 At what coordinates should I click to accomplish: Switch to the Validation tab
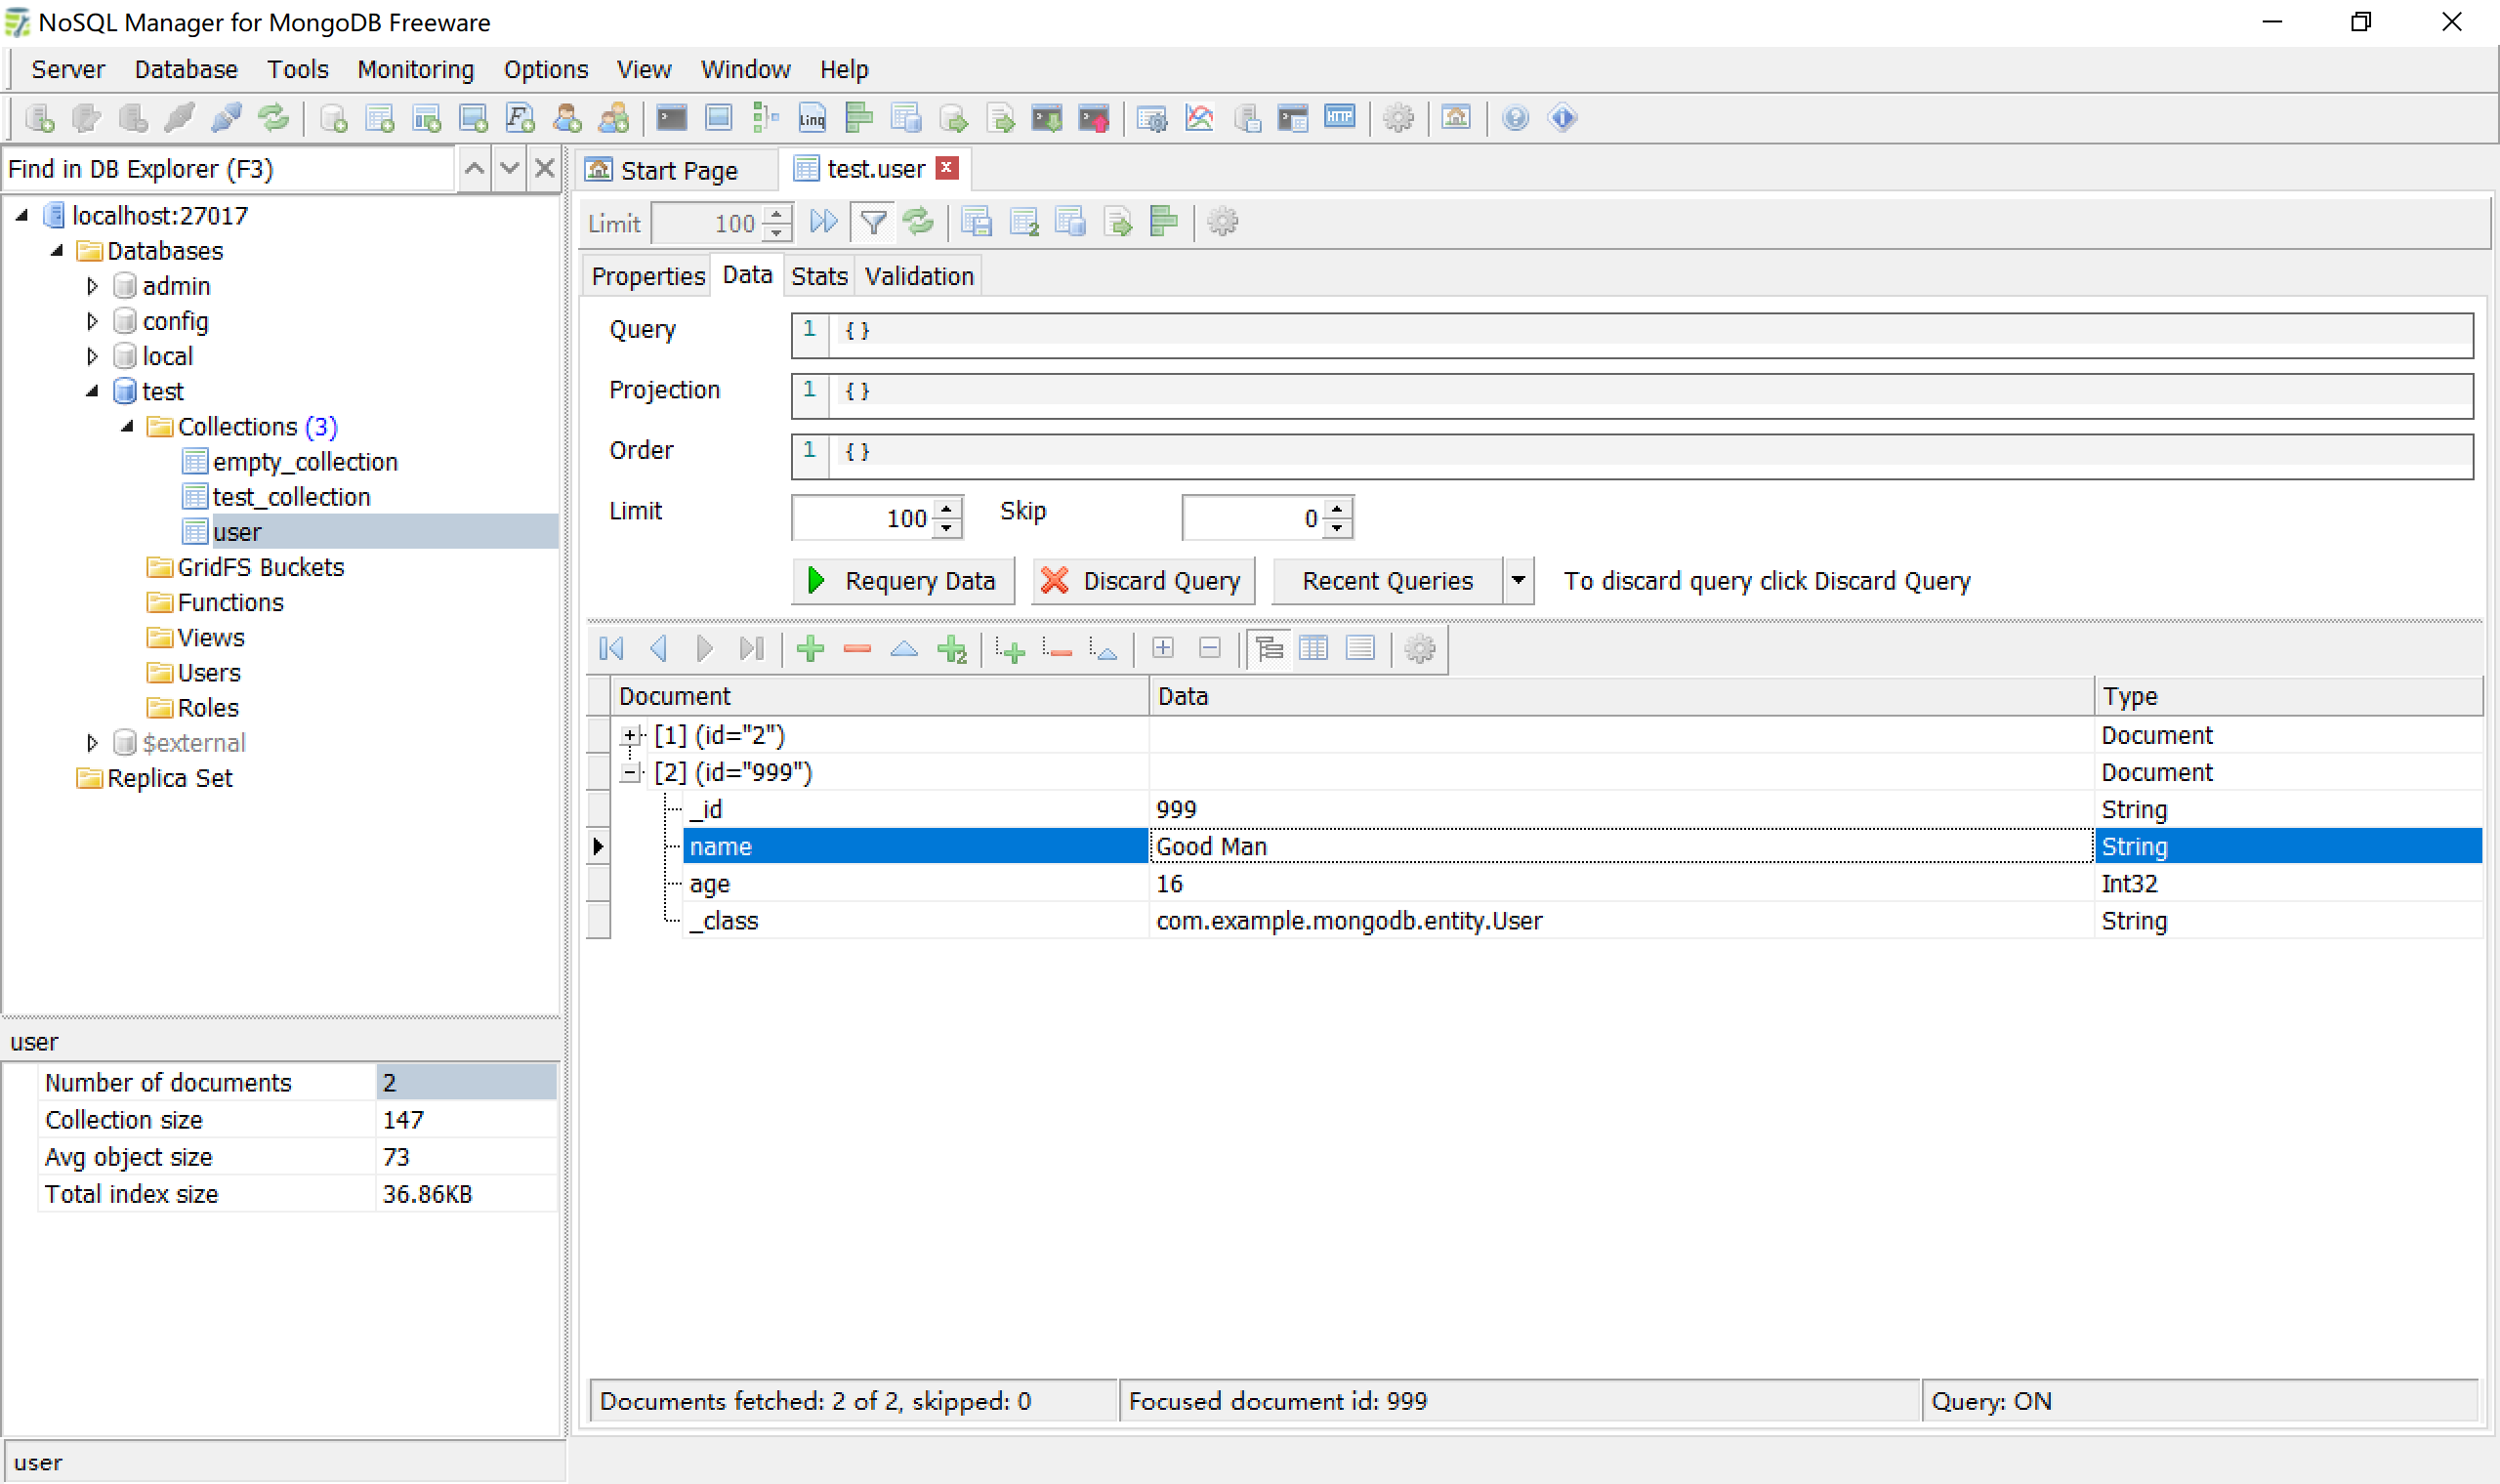[915, 275]
